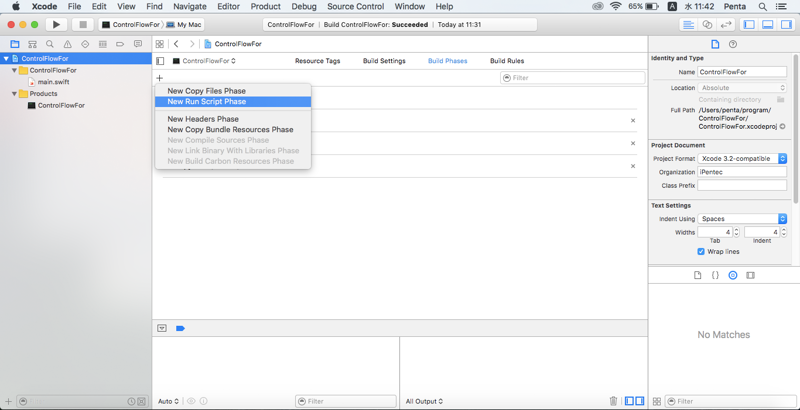Open the Test navigator
Image resolution: width=800 pixels, height=410 pixels.
pos(85,44)
